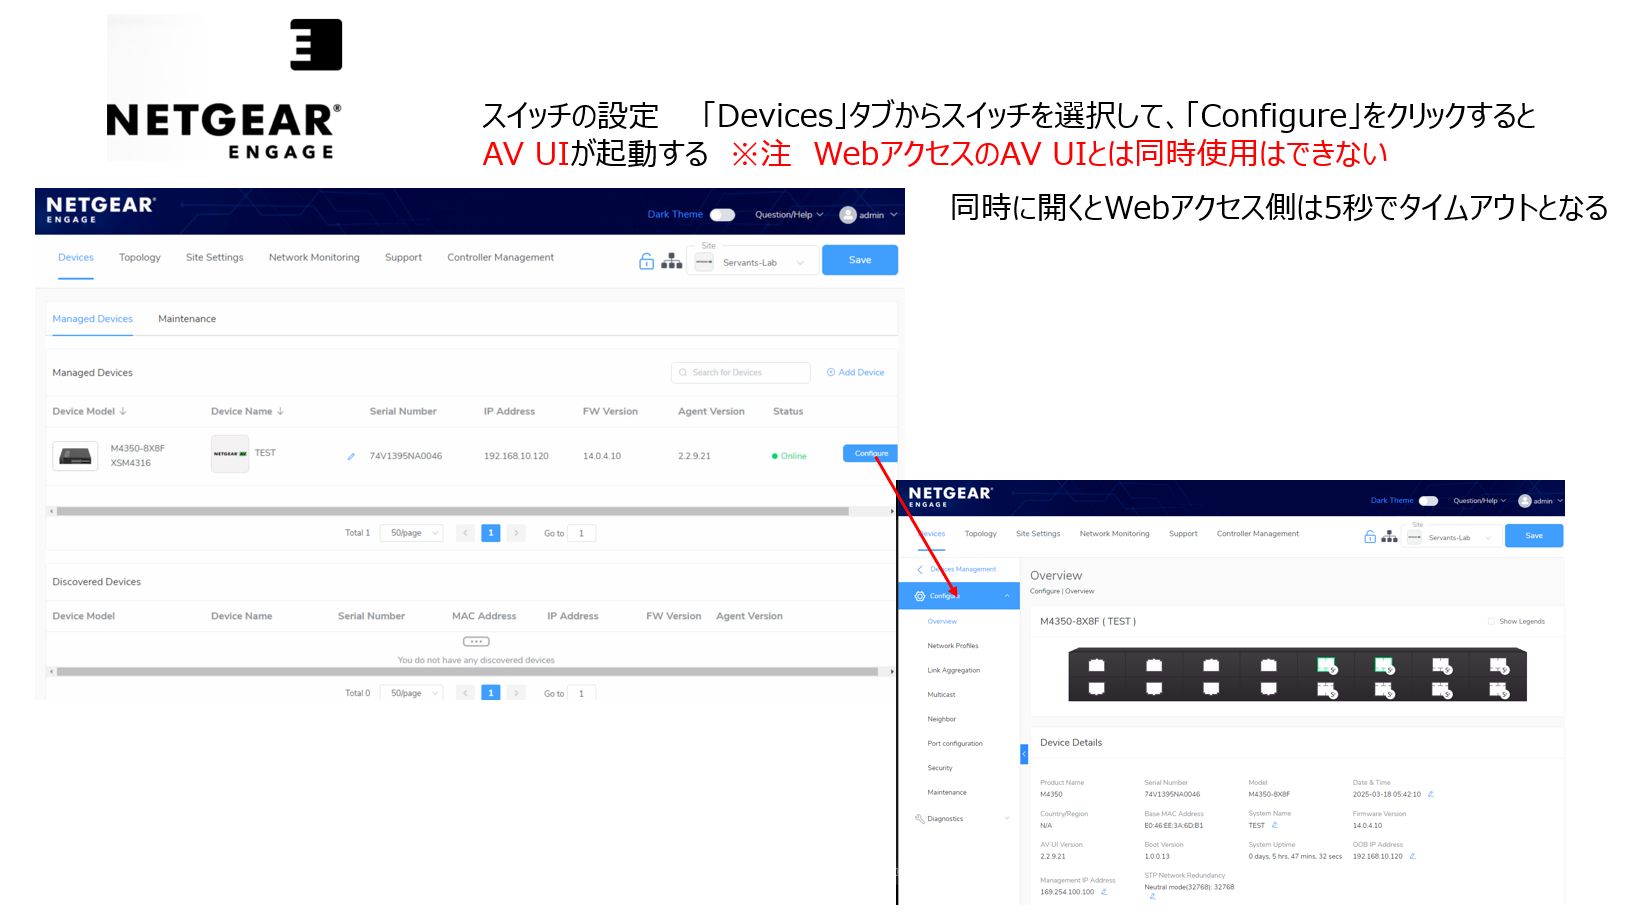
Task: Click next page arrow under Managed Devices table
Action: [x=516, y=533]
